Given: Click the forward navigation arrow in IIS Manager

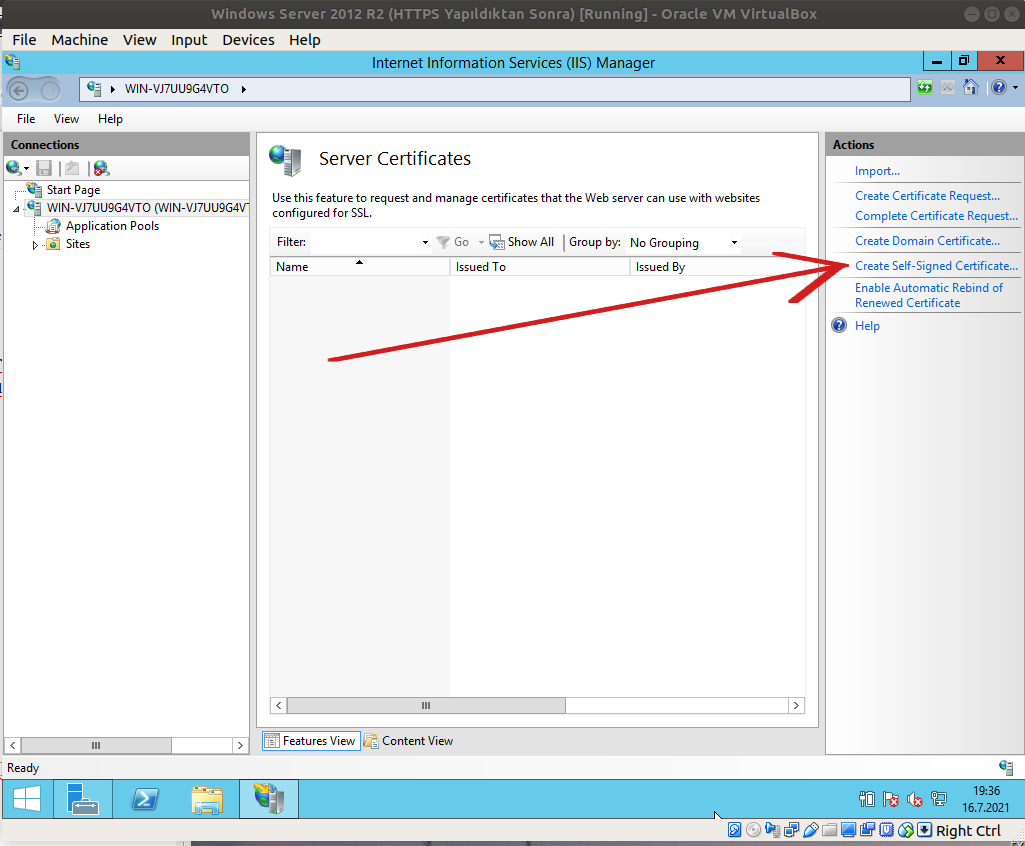Looking at the screenshot, I should pyautogui.click(x=50, y=90).
